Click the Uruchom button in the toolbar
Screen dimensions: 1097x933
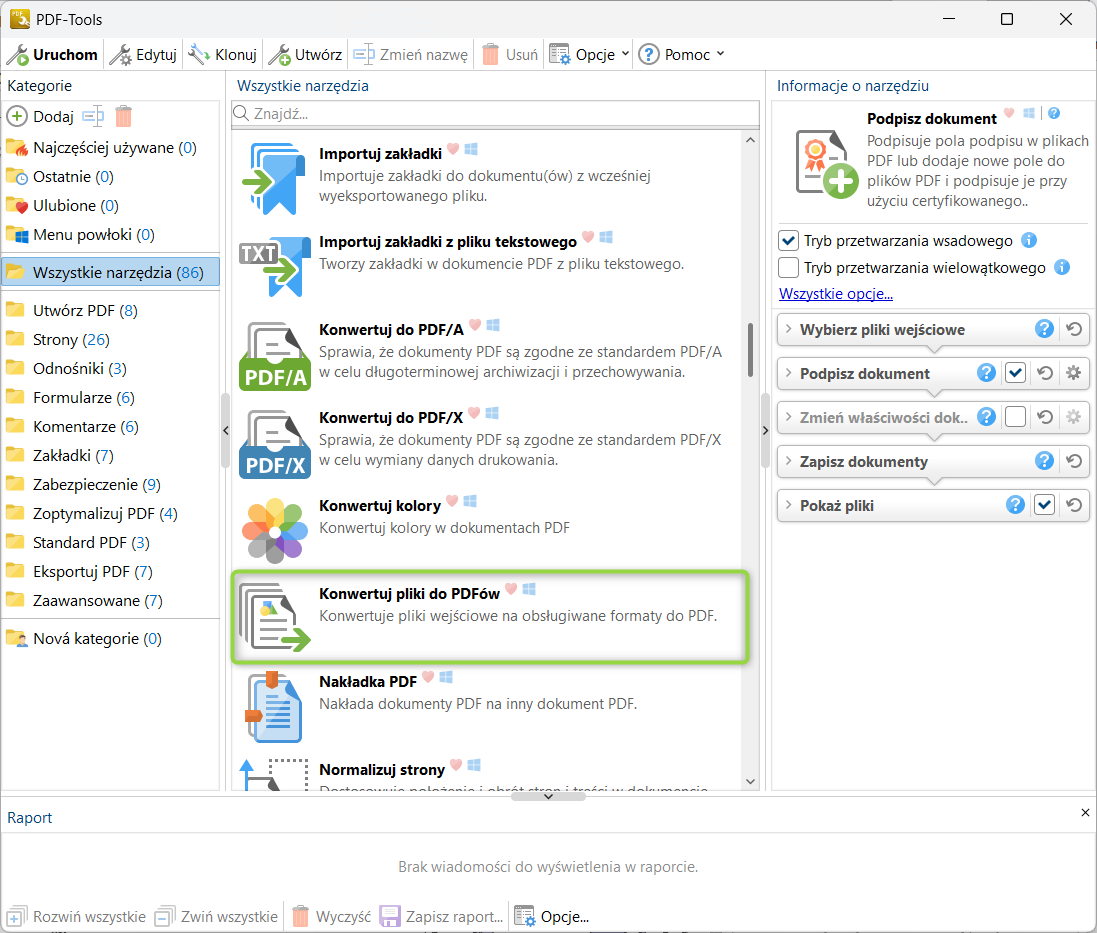pos(53,54)
